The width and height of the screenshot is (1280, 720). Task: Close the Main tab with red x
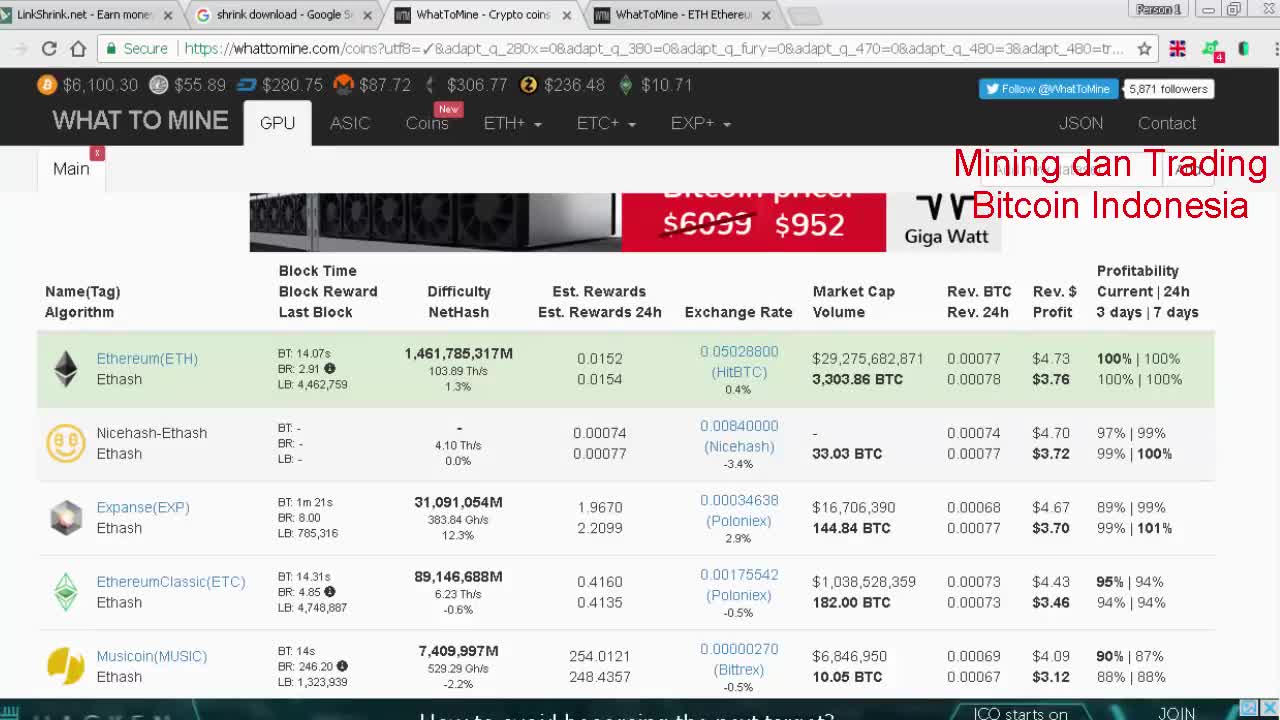click(97, 153)
